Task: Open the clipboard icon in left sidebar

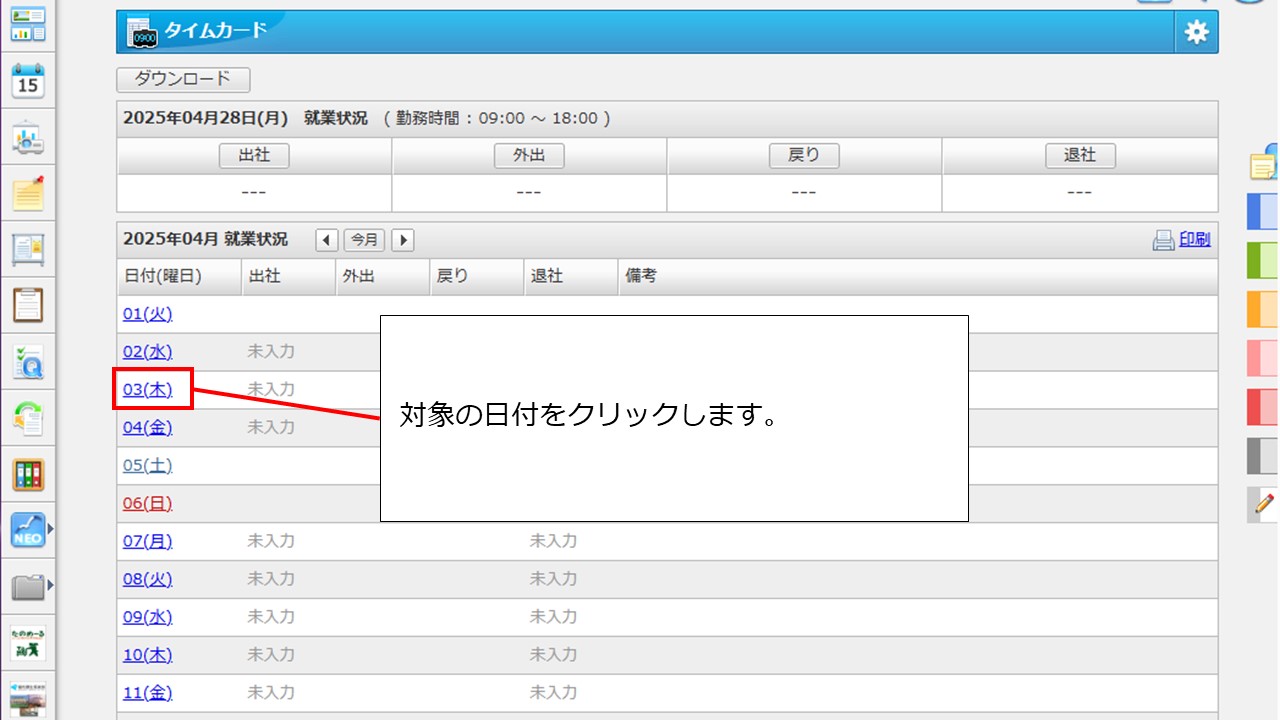Action: click(28, 304)
